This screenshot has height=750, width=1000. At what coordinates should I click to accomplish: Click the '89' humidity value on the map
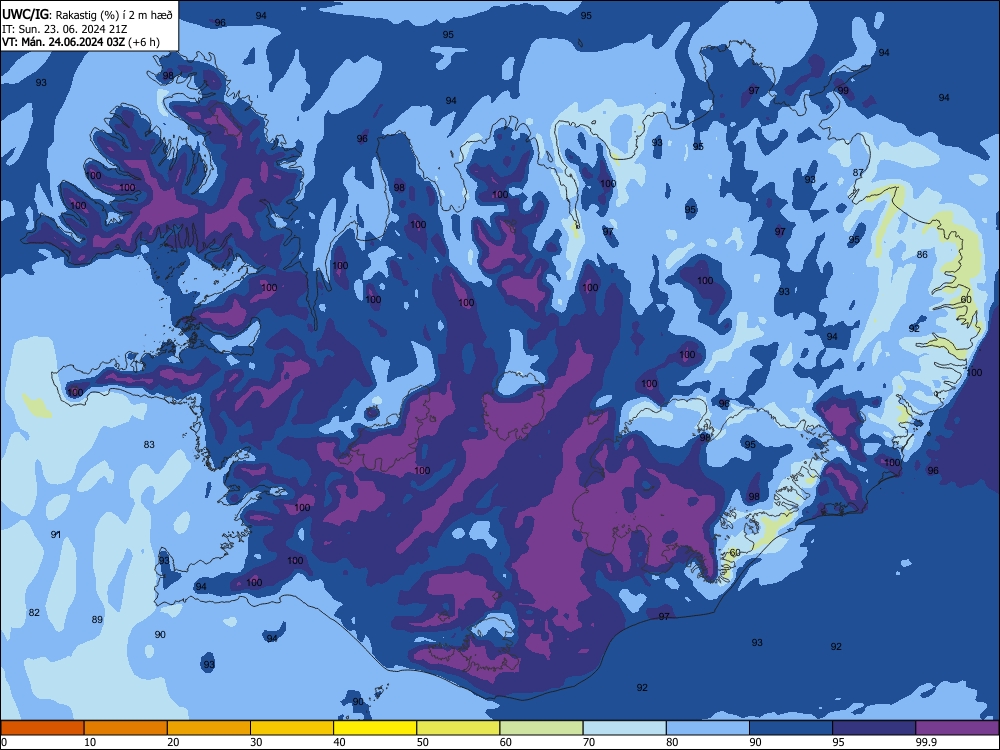point(97,619)
